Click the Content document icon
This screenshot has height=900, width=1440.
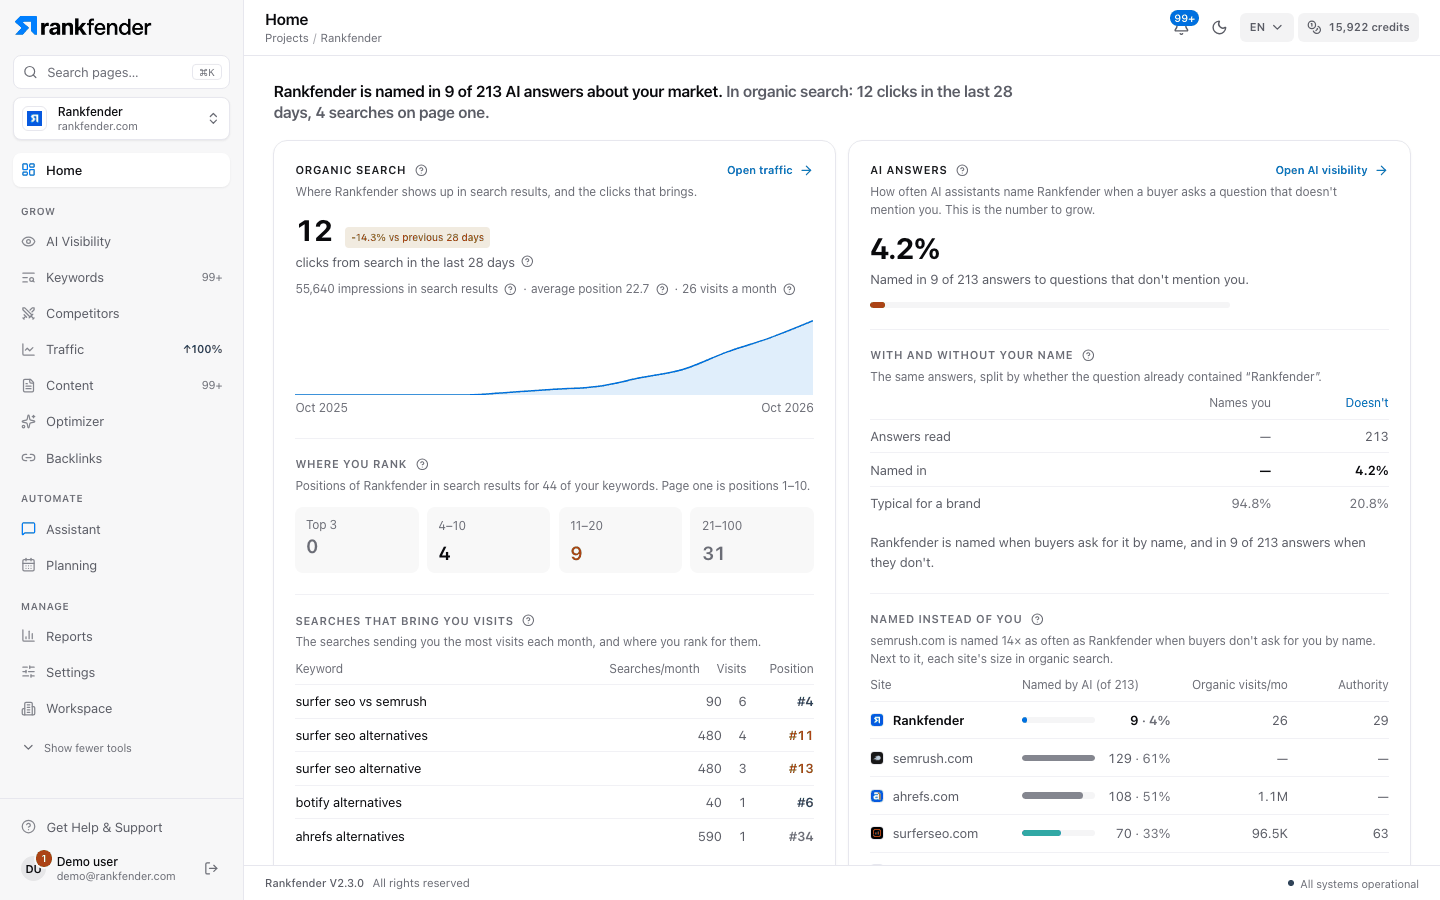coord(29,386)
